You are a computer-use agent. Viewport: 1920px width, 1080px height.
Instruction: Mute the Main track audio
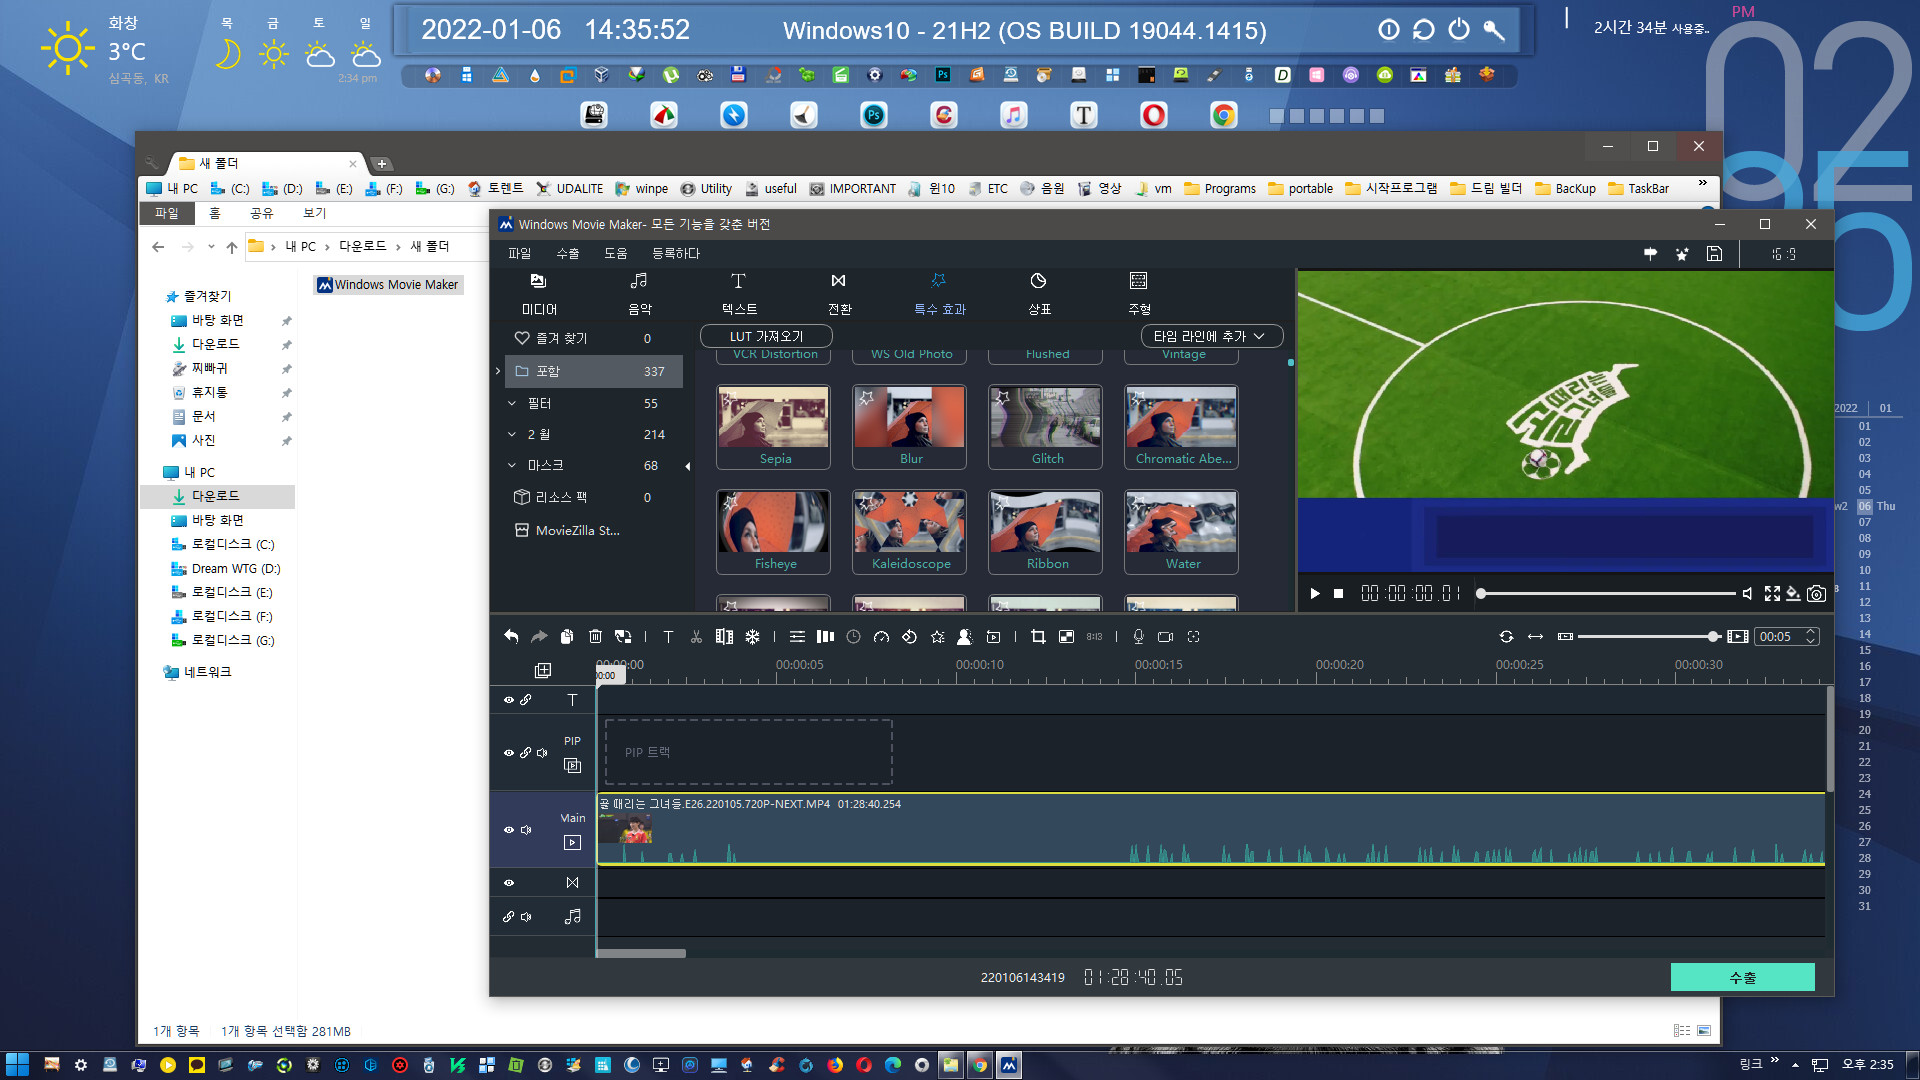526,830
